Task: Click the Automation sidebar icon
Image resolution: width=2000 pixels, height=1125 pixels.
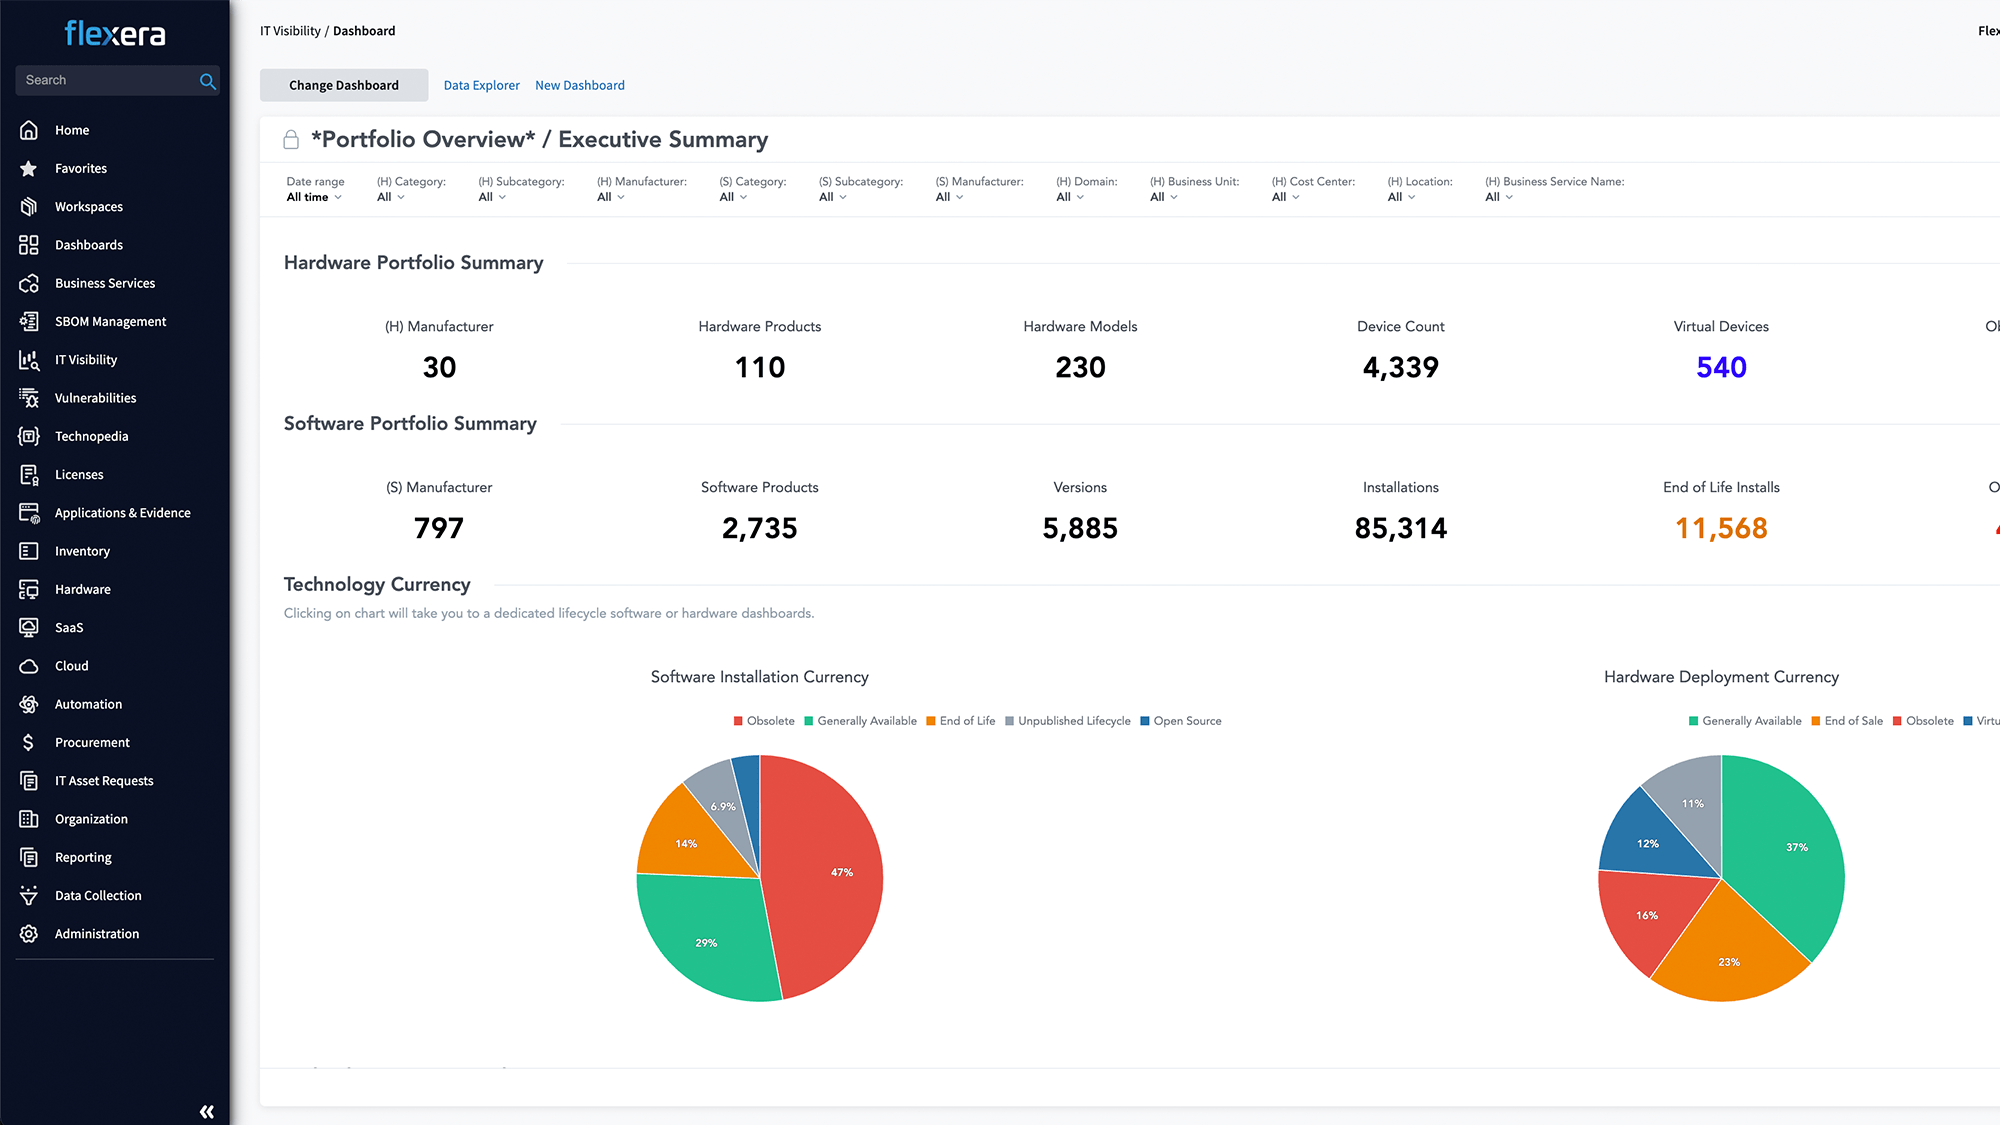Action: click(29, 704)
